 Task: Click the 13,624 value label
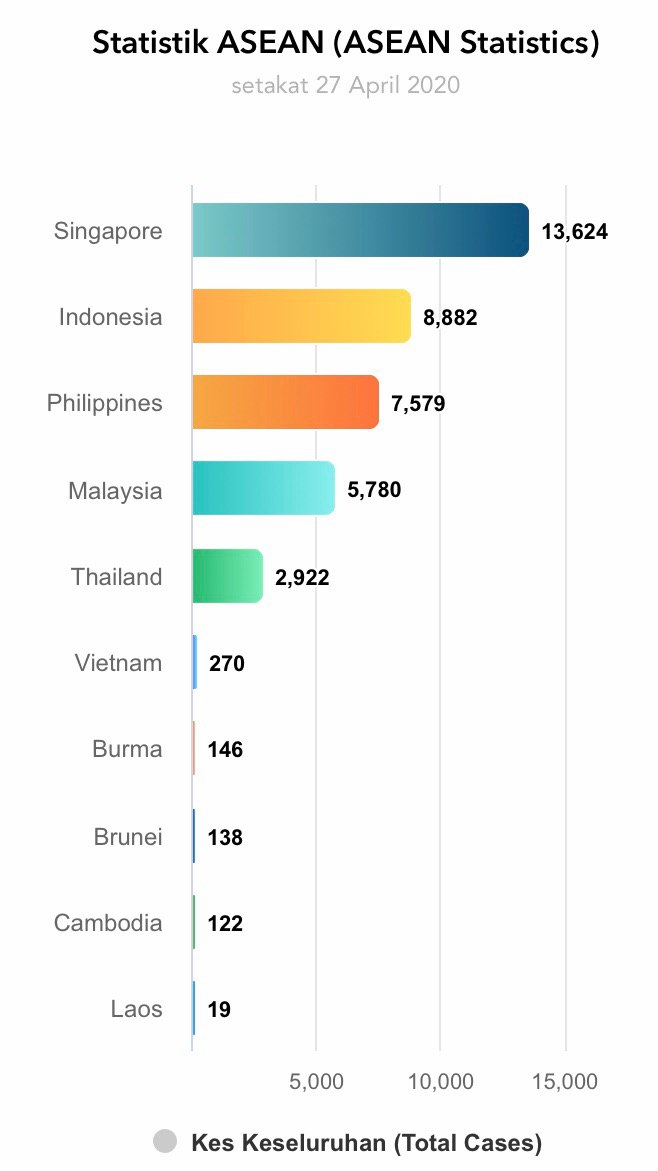pyautogui.click(x=575, y=232)
